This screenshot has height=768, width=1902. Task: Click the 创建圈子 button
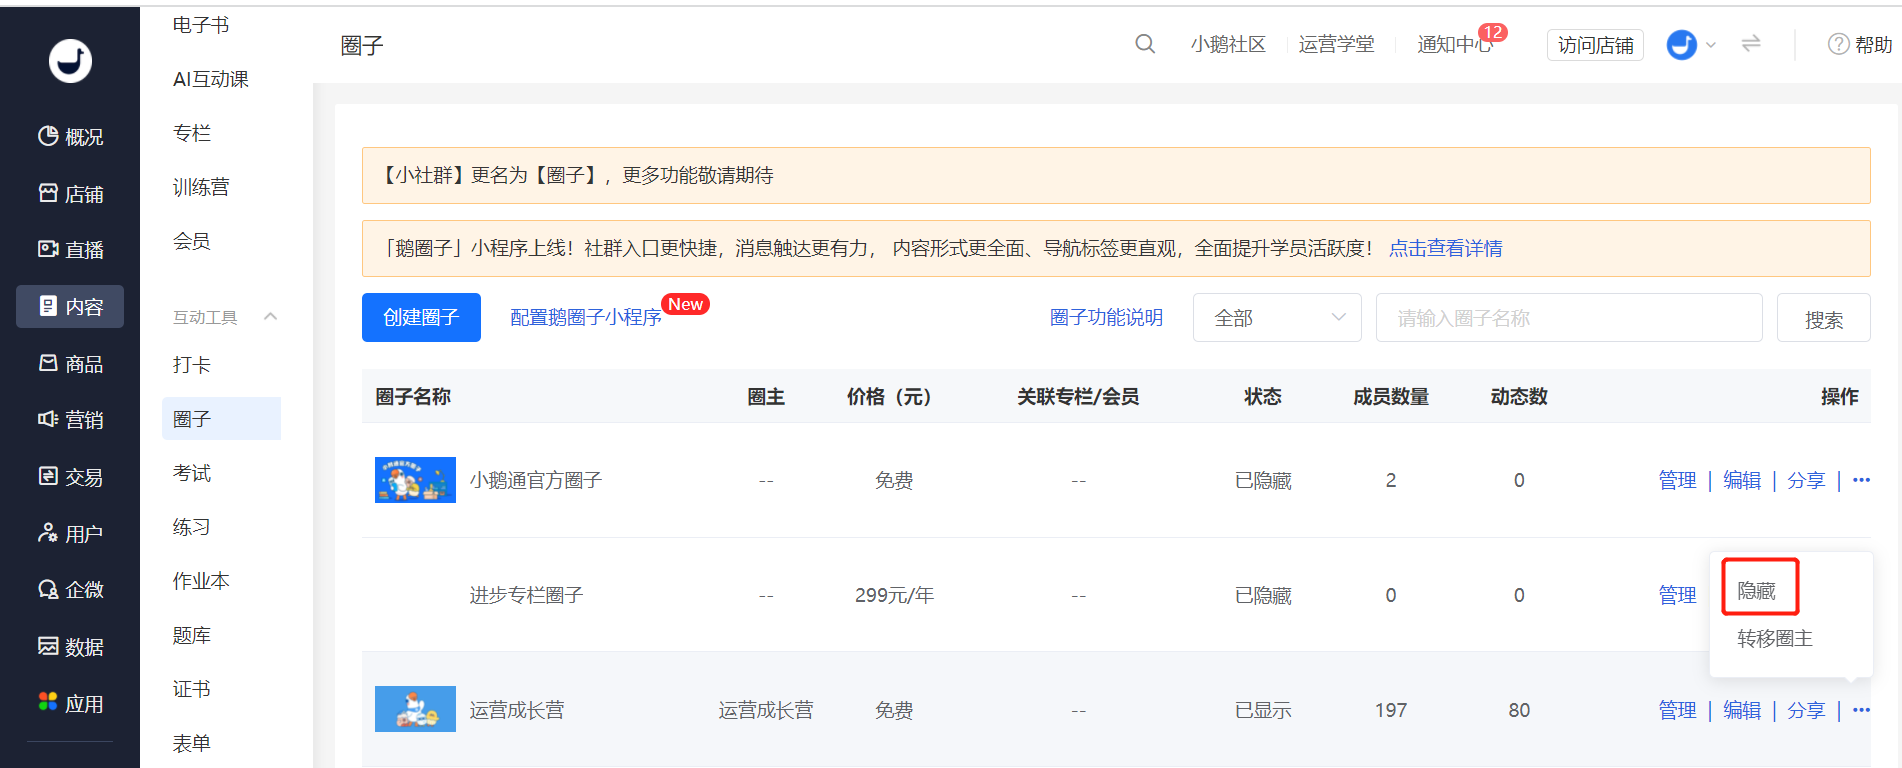pyautogui.click(x=421, y=317)
